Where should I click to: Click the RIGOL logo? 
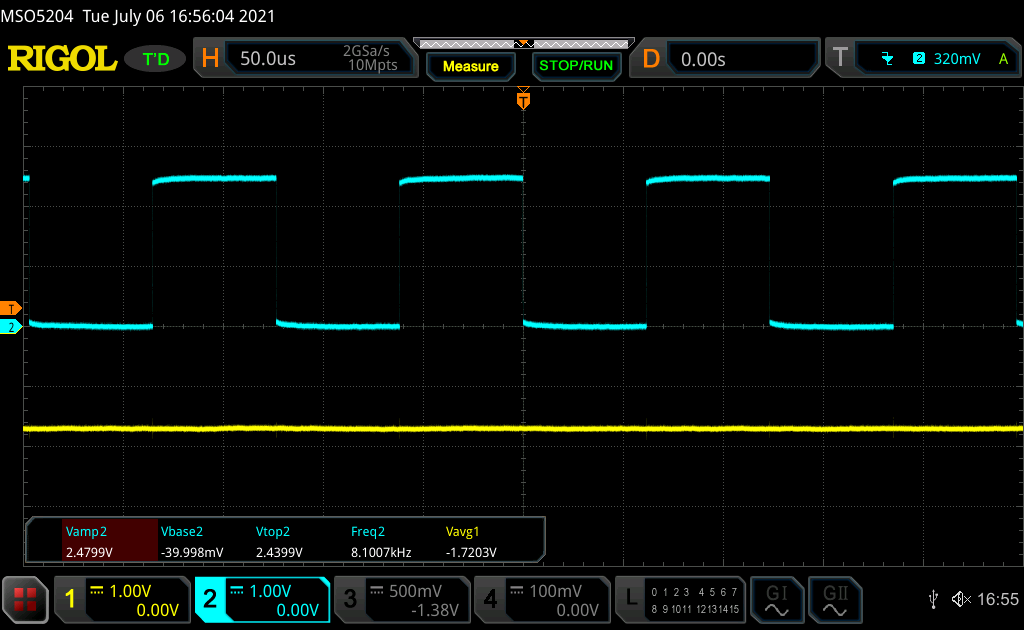tap(62, 59)
